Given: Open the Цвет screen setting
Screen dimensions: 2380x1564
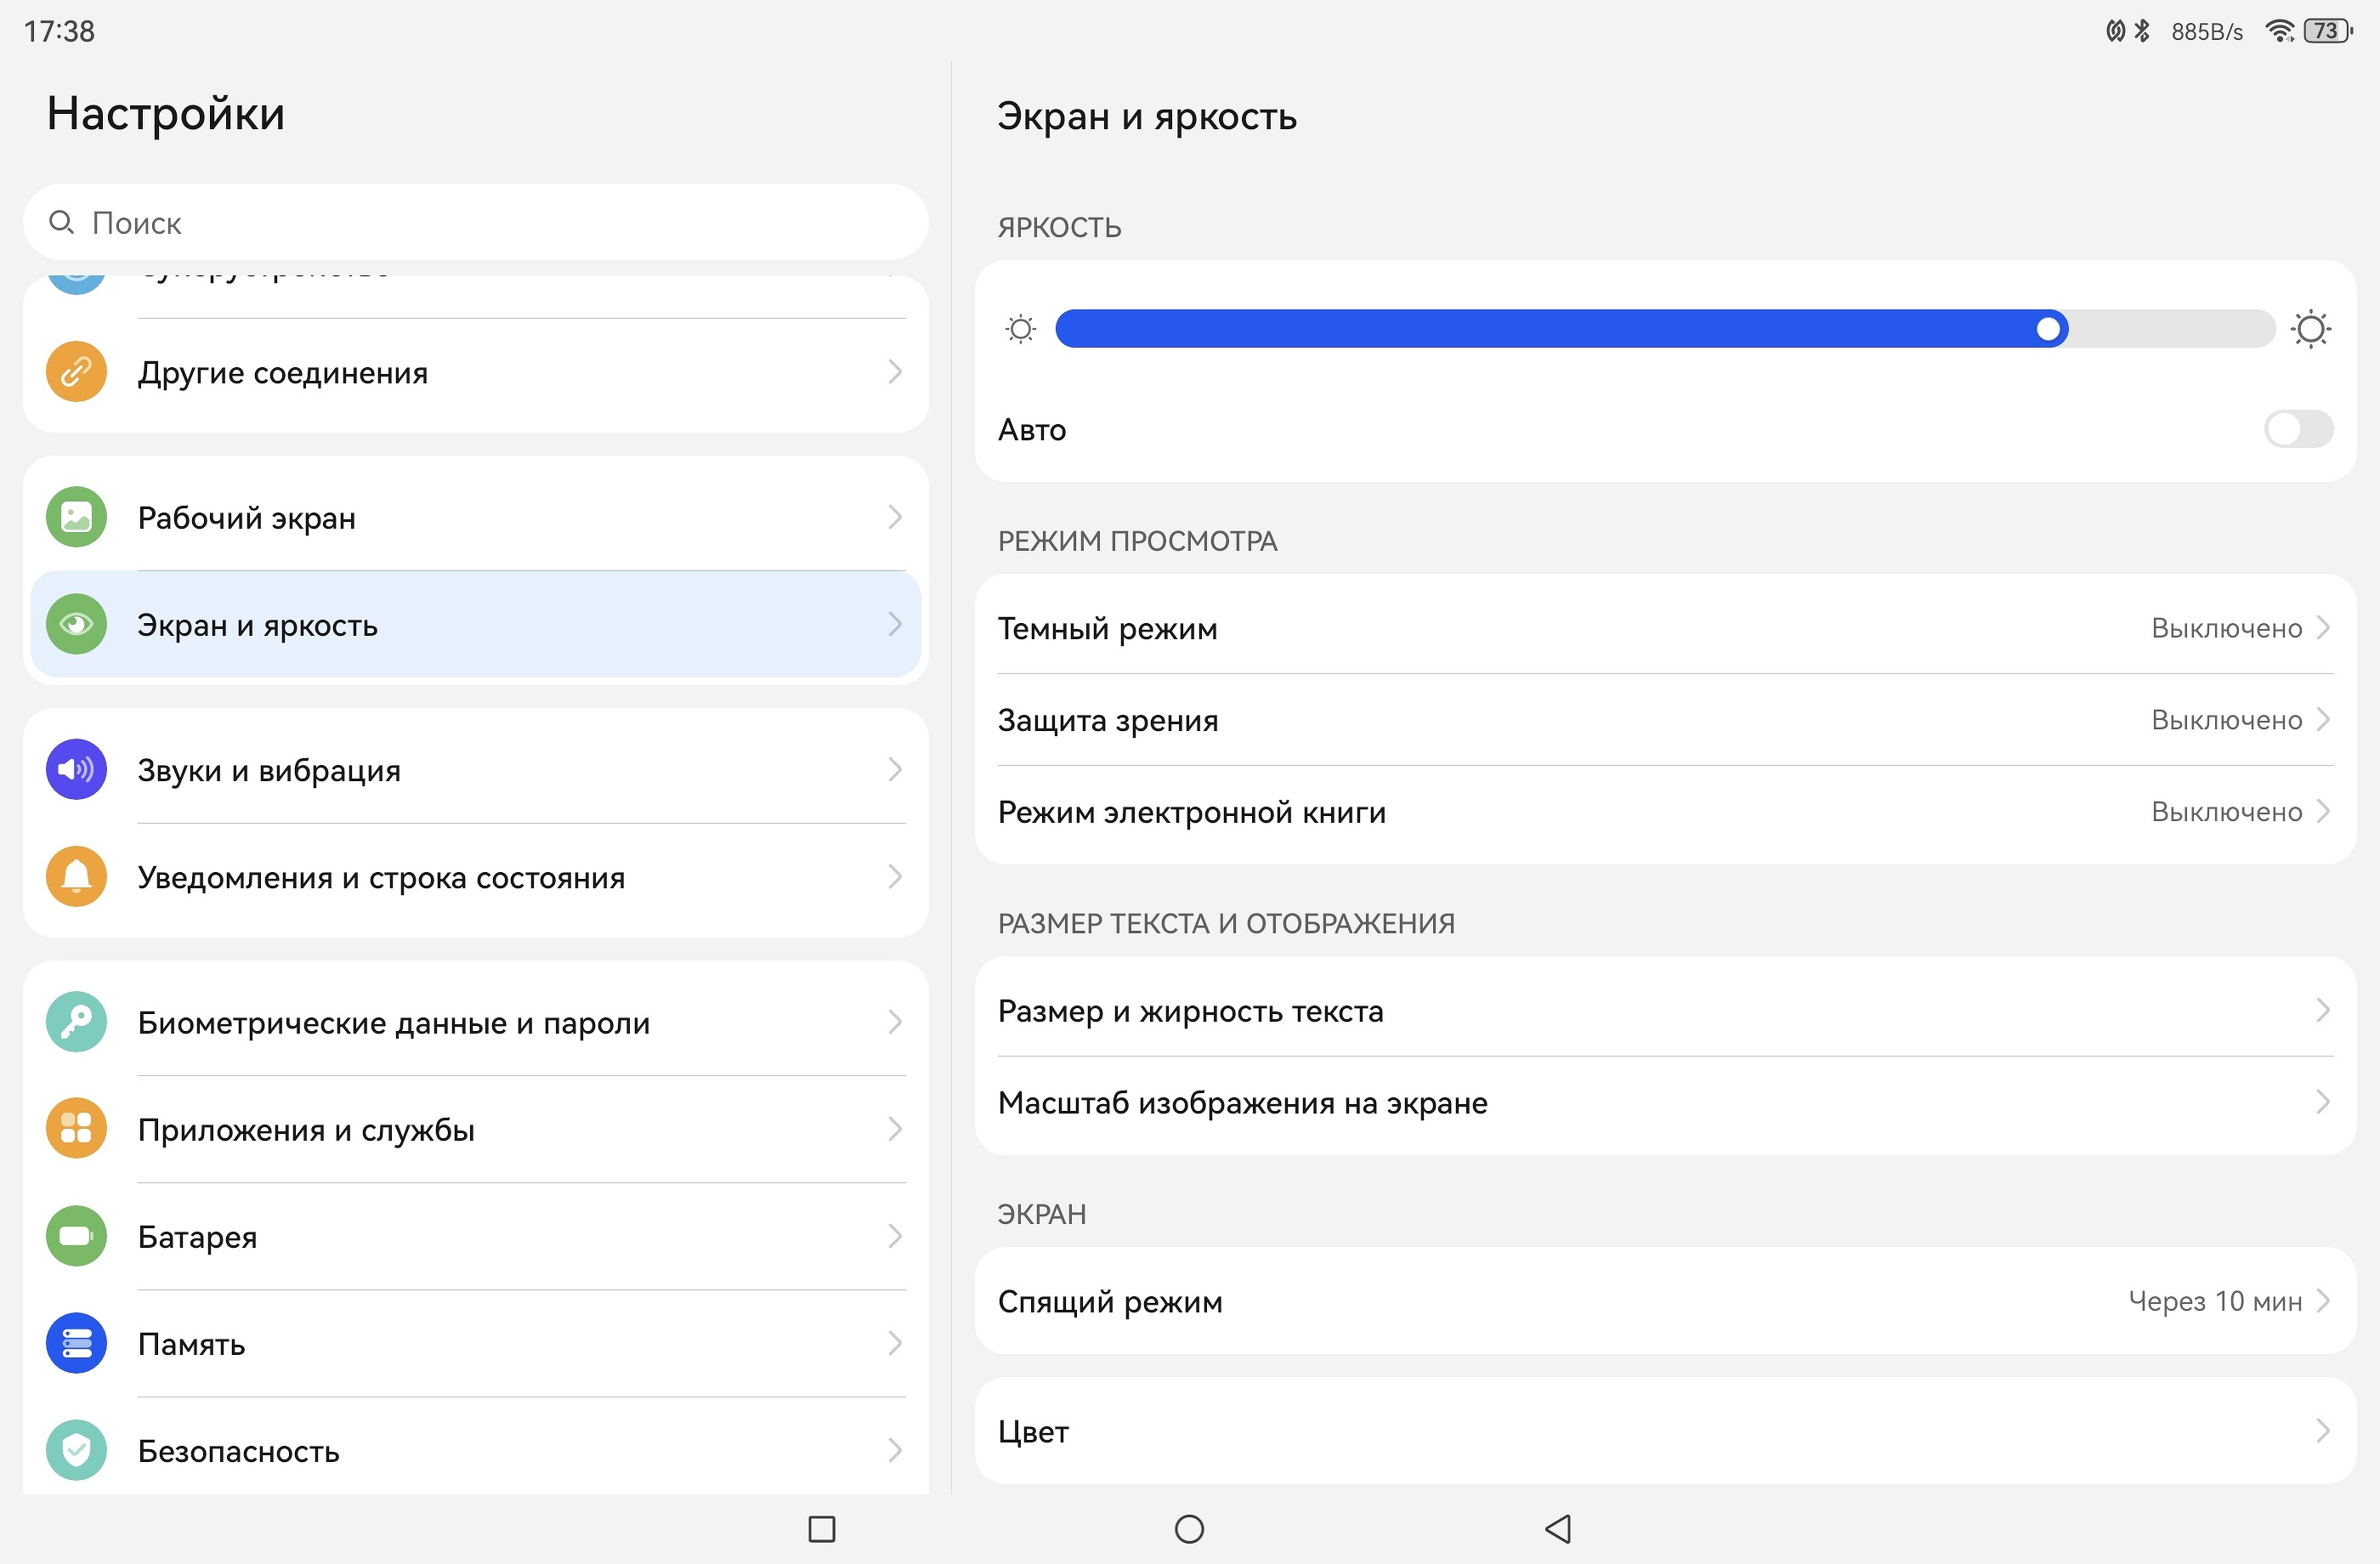Looking at the screenshot, I should click(1664, 1431).
